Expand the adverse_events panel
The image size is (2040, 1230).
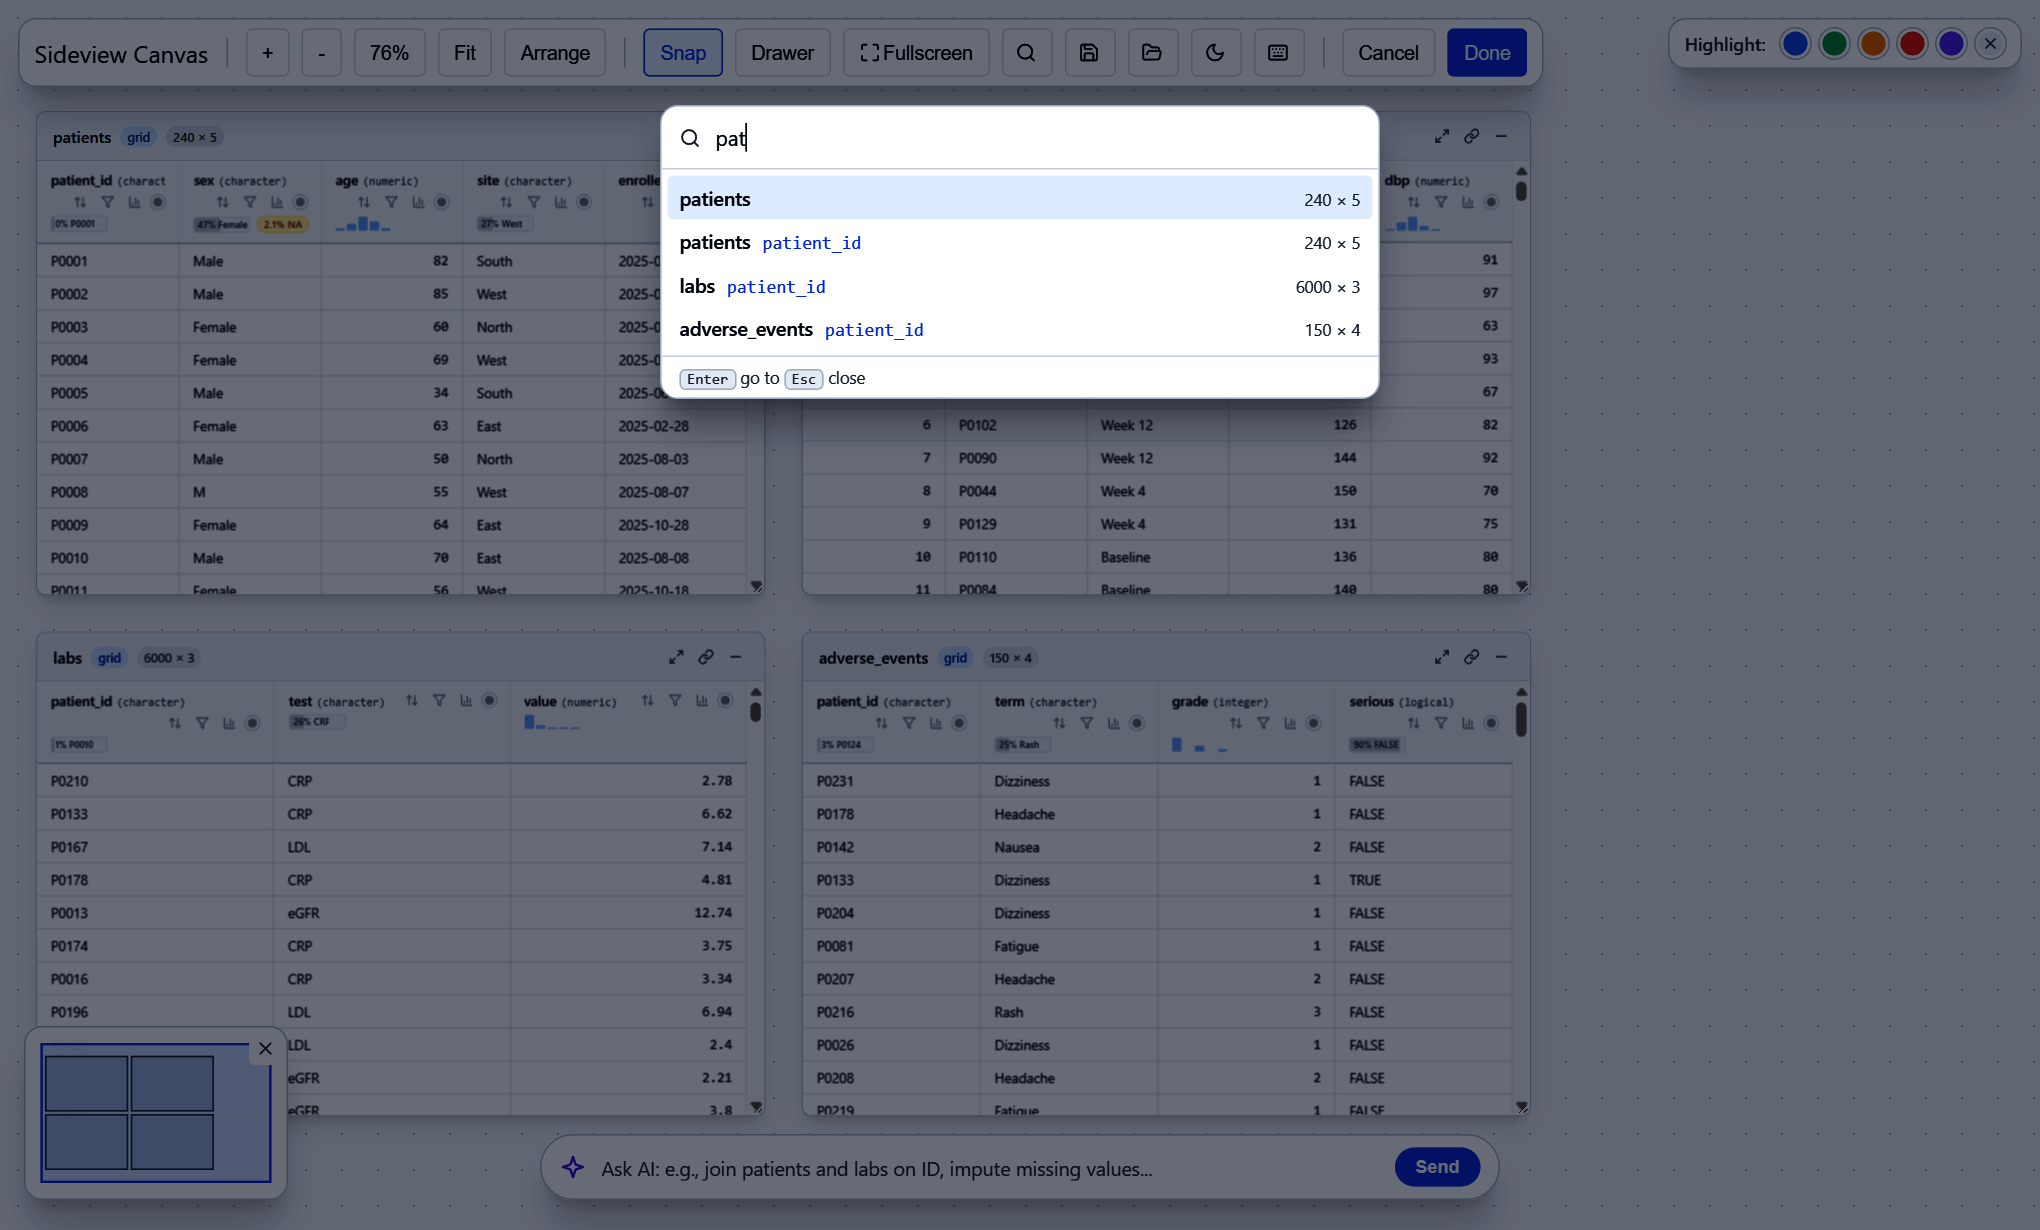pos(1442,657)
